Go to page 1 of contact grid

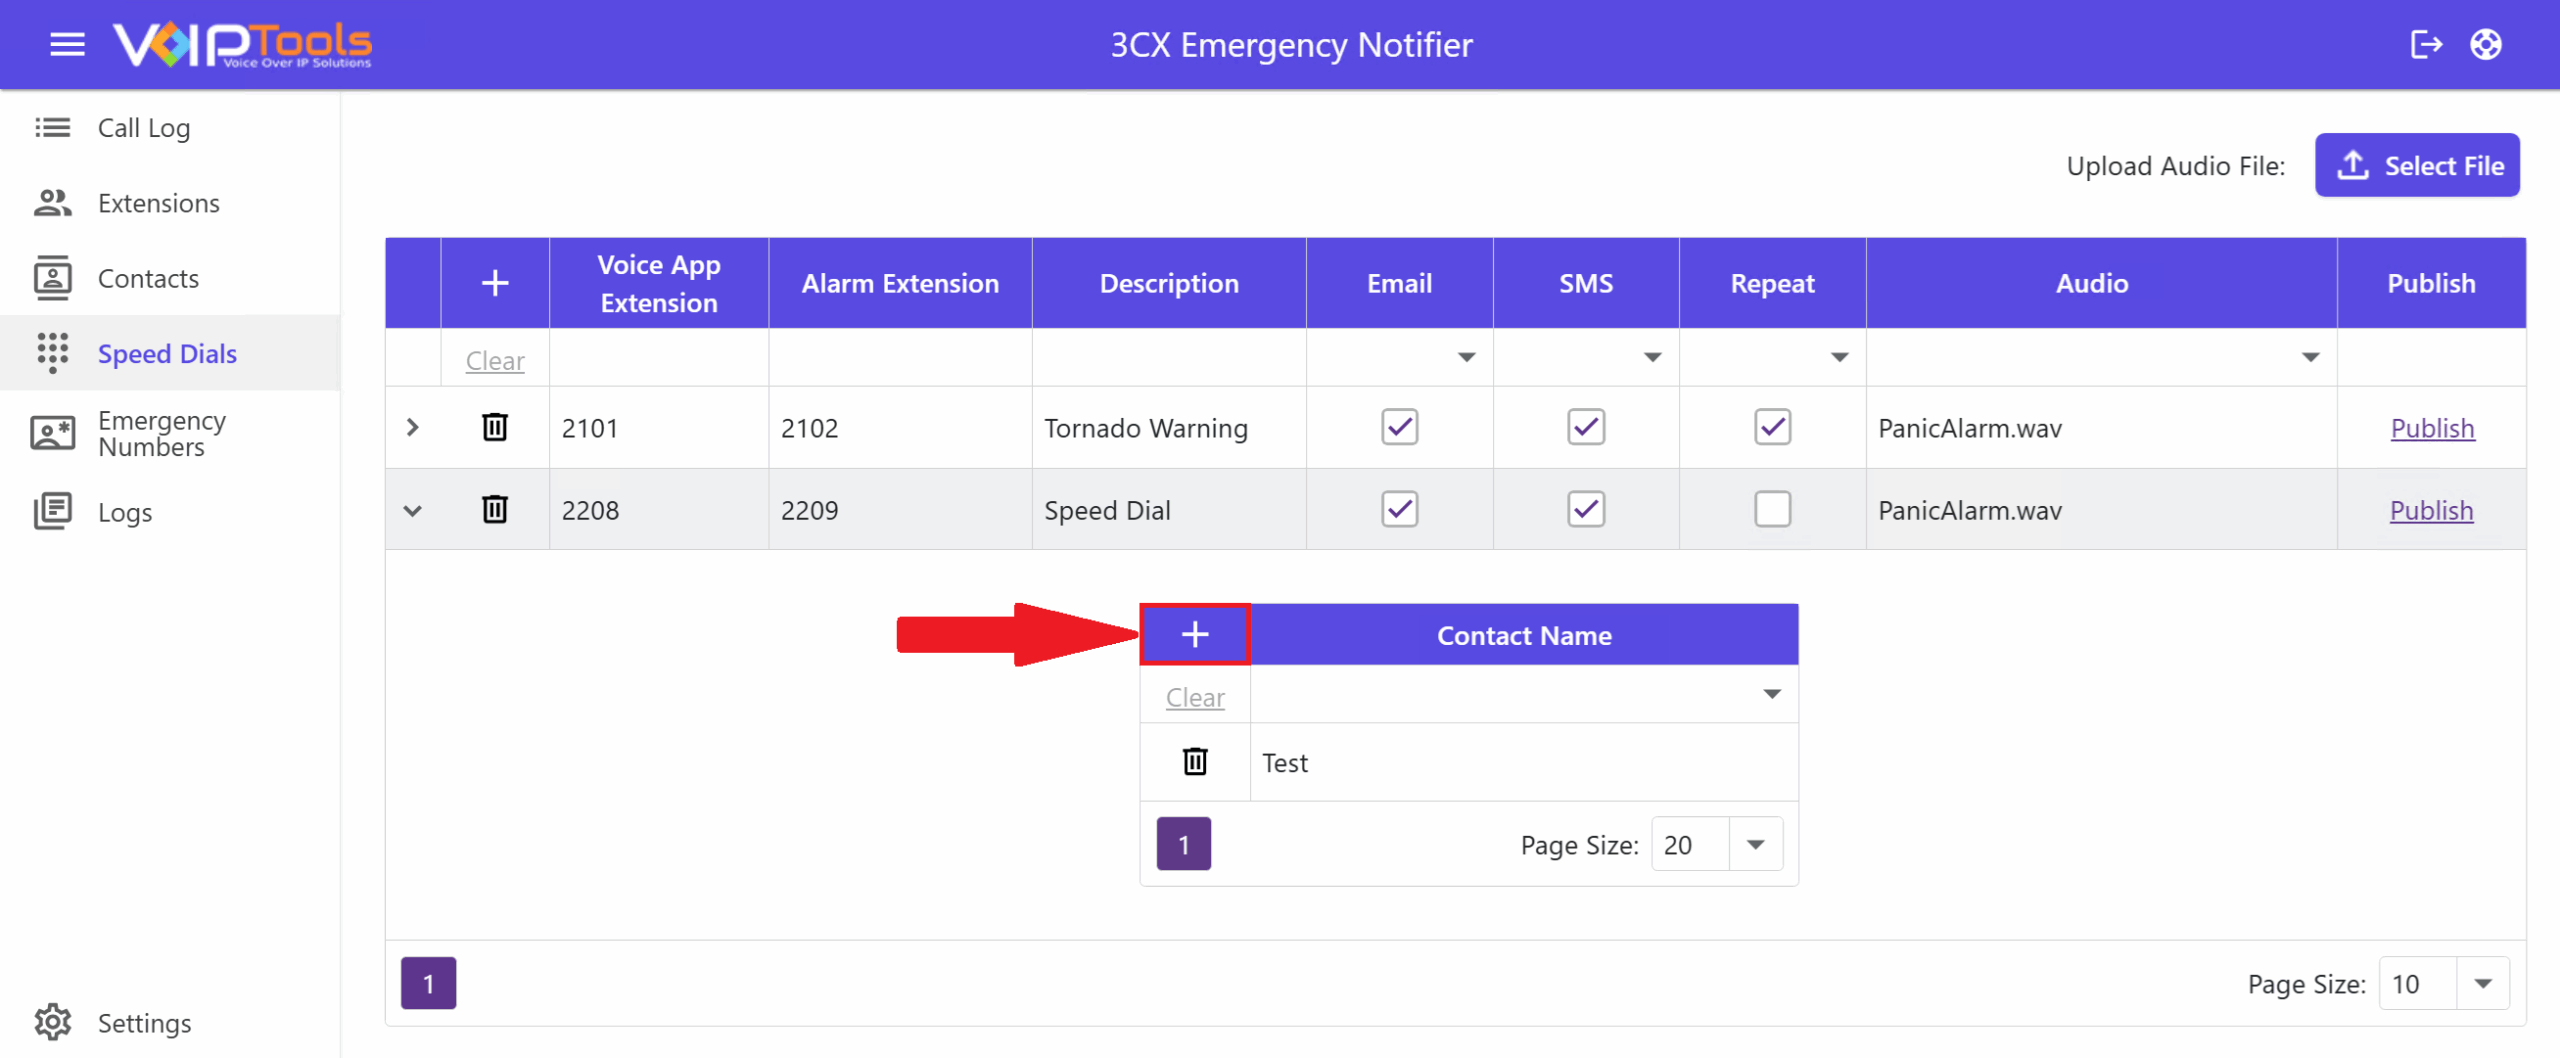pyautogui.click(x=1184, y=844)
